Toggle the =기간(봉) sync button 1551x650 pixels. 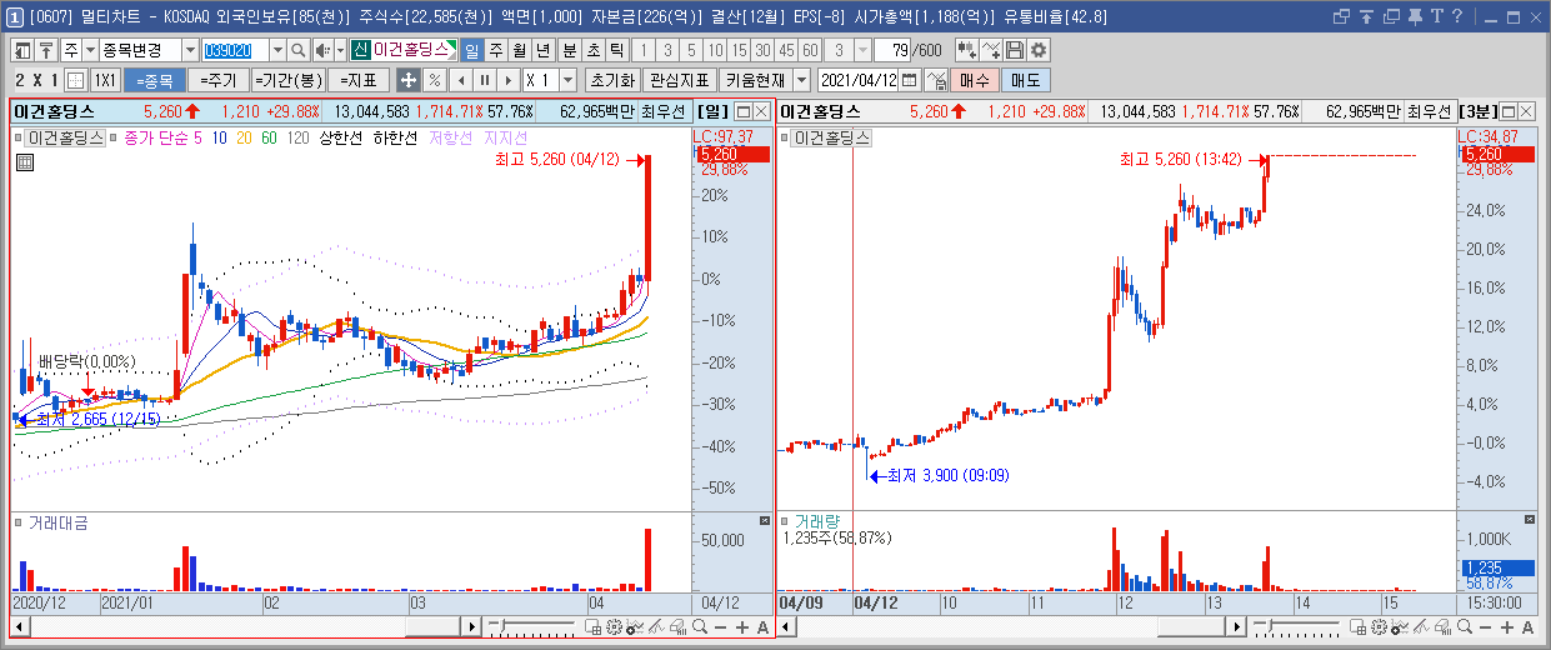tap(288, 80)
